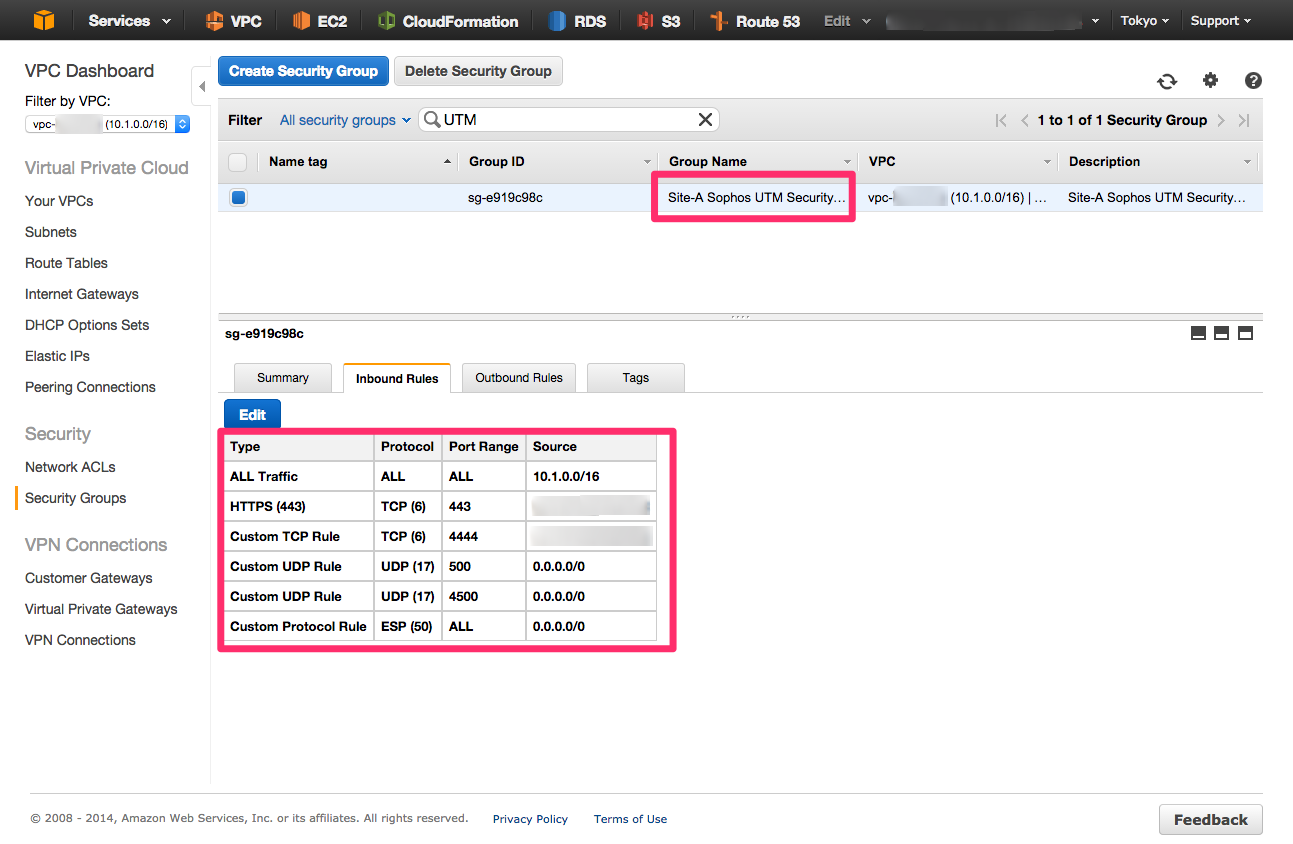Screen dimensions: 1293x844
Task: Open the help question mark icon
Action: pyautogui.click(x=1253, y=81)
